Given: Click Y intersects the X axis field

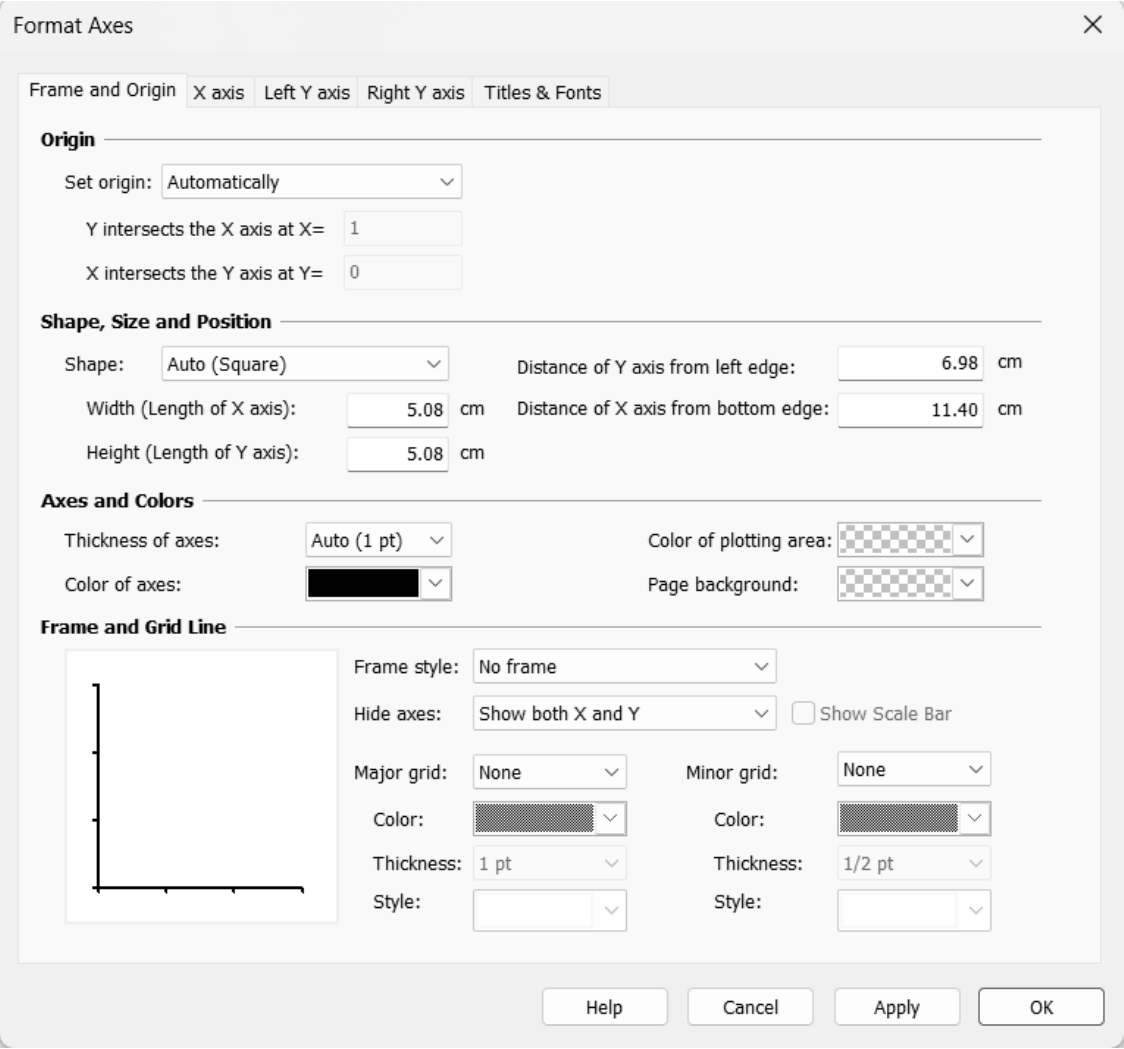Looking at the screenshot, I should click(403, 229).
